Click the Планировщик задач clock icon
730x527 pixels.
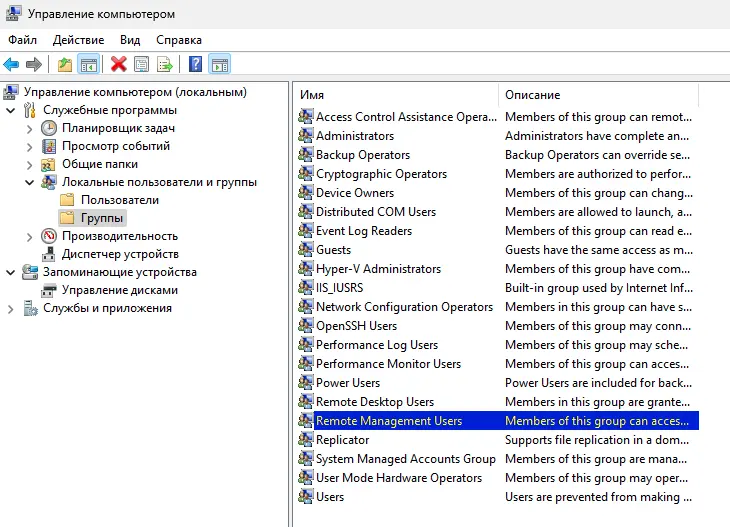click(49, 128)
